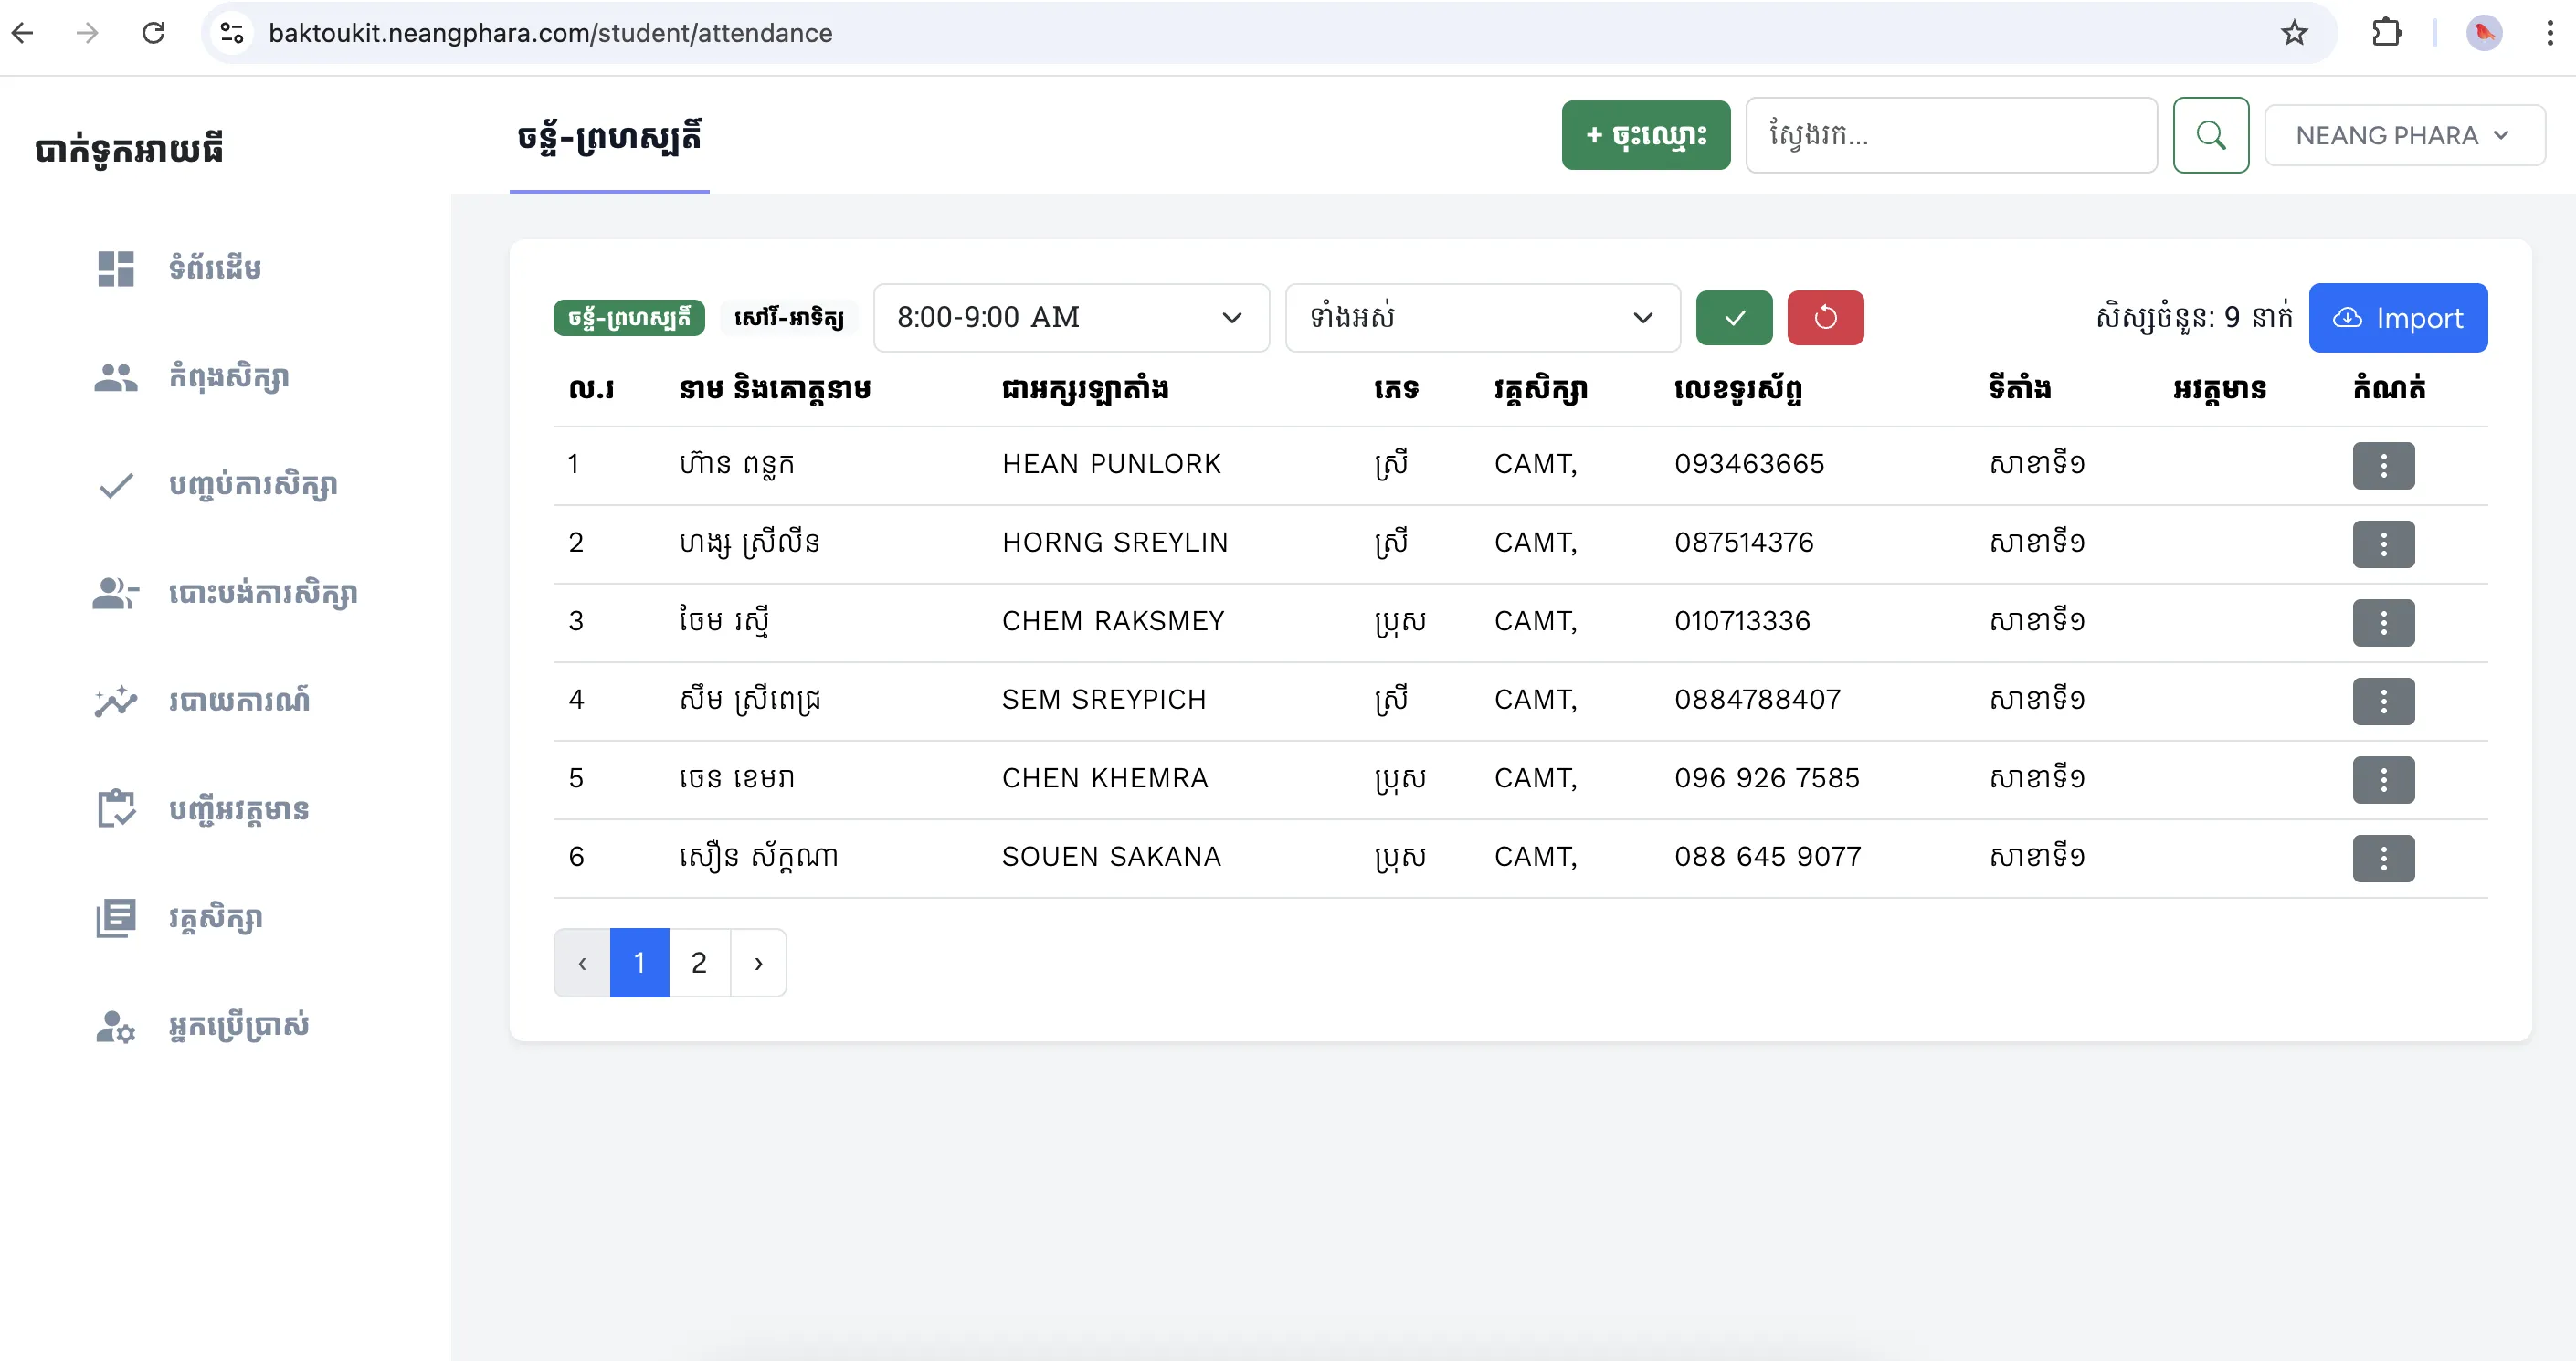Click the green checkmark confirm button

tap(1734, 318)
